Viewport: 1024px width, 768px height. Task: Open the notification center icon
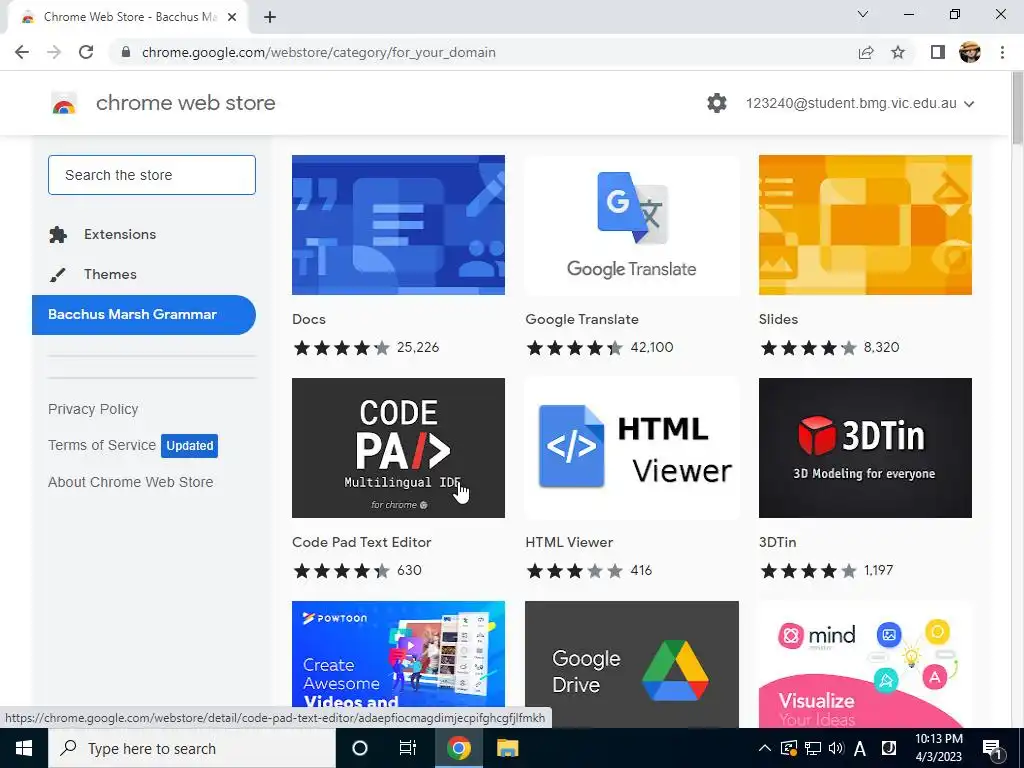pos(993,749)
